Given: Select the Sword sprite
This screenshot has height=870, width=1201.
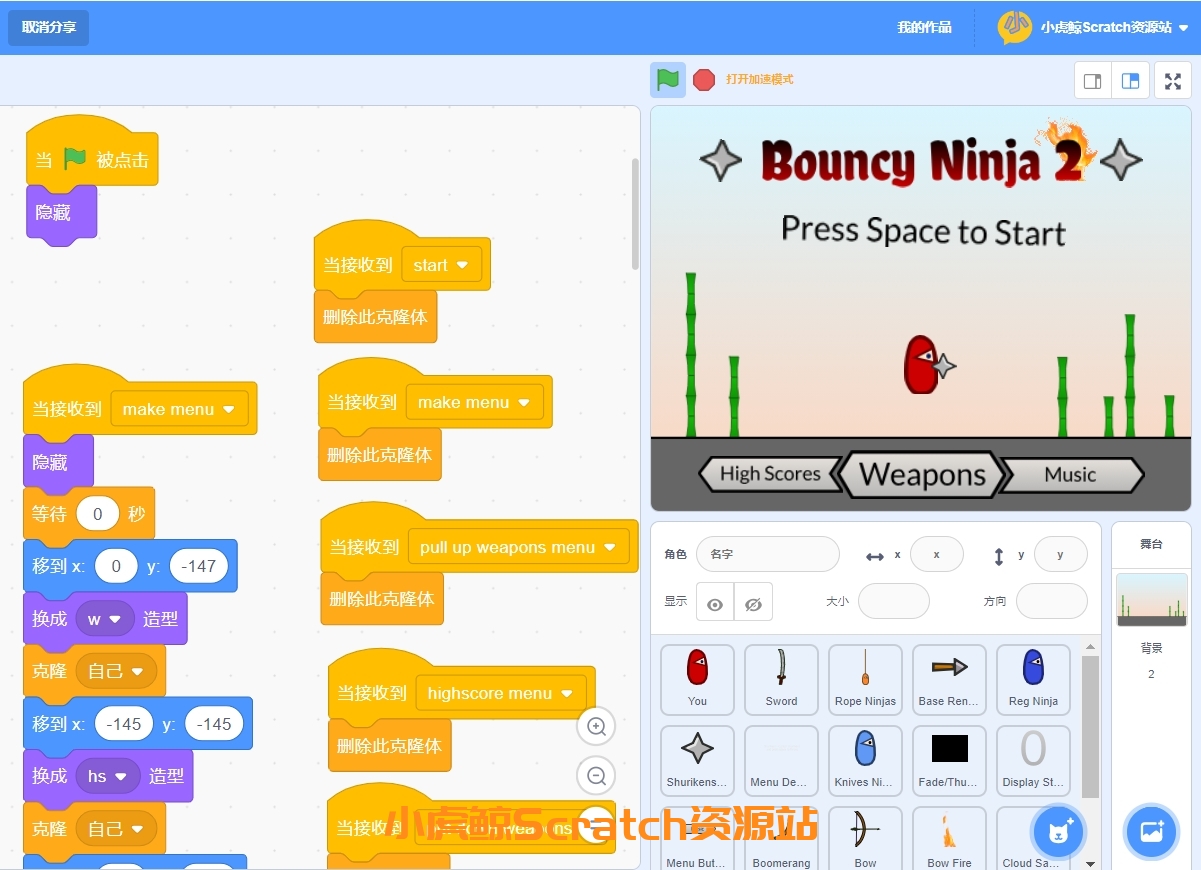Looking at the screenshot, I should pyautogui.click(x=781, y=680).
